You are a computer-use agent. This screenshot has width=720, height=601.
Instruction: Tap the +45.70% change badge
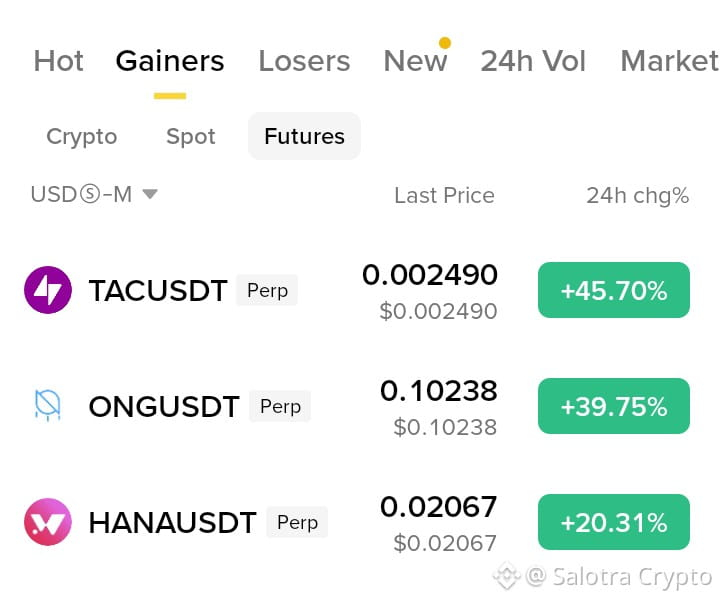coord(614,290)
